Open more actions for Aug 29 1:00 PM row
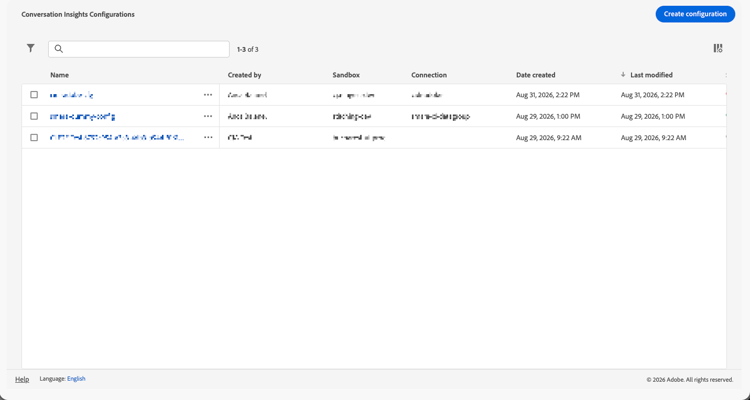Image resolution: width=750 pixels, height=400 pixels. point(208,116)
